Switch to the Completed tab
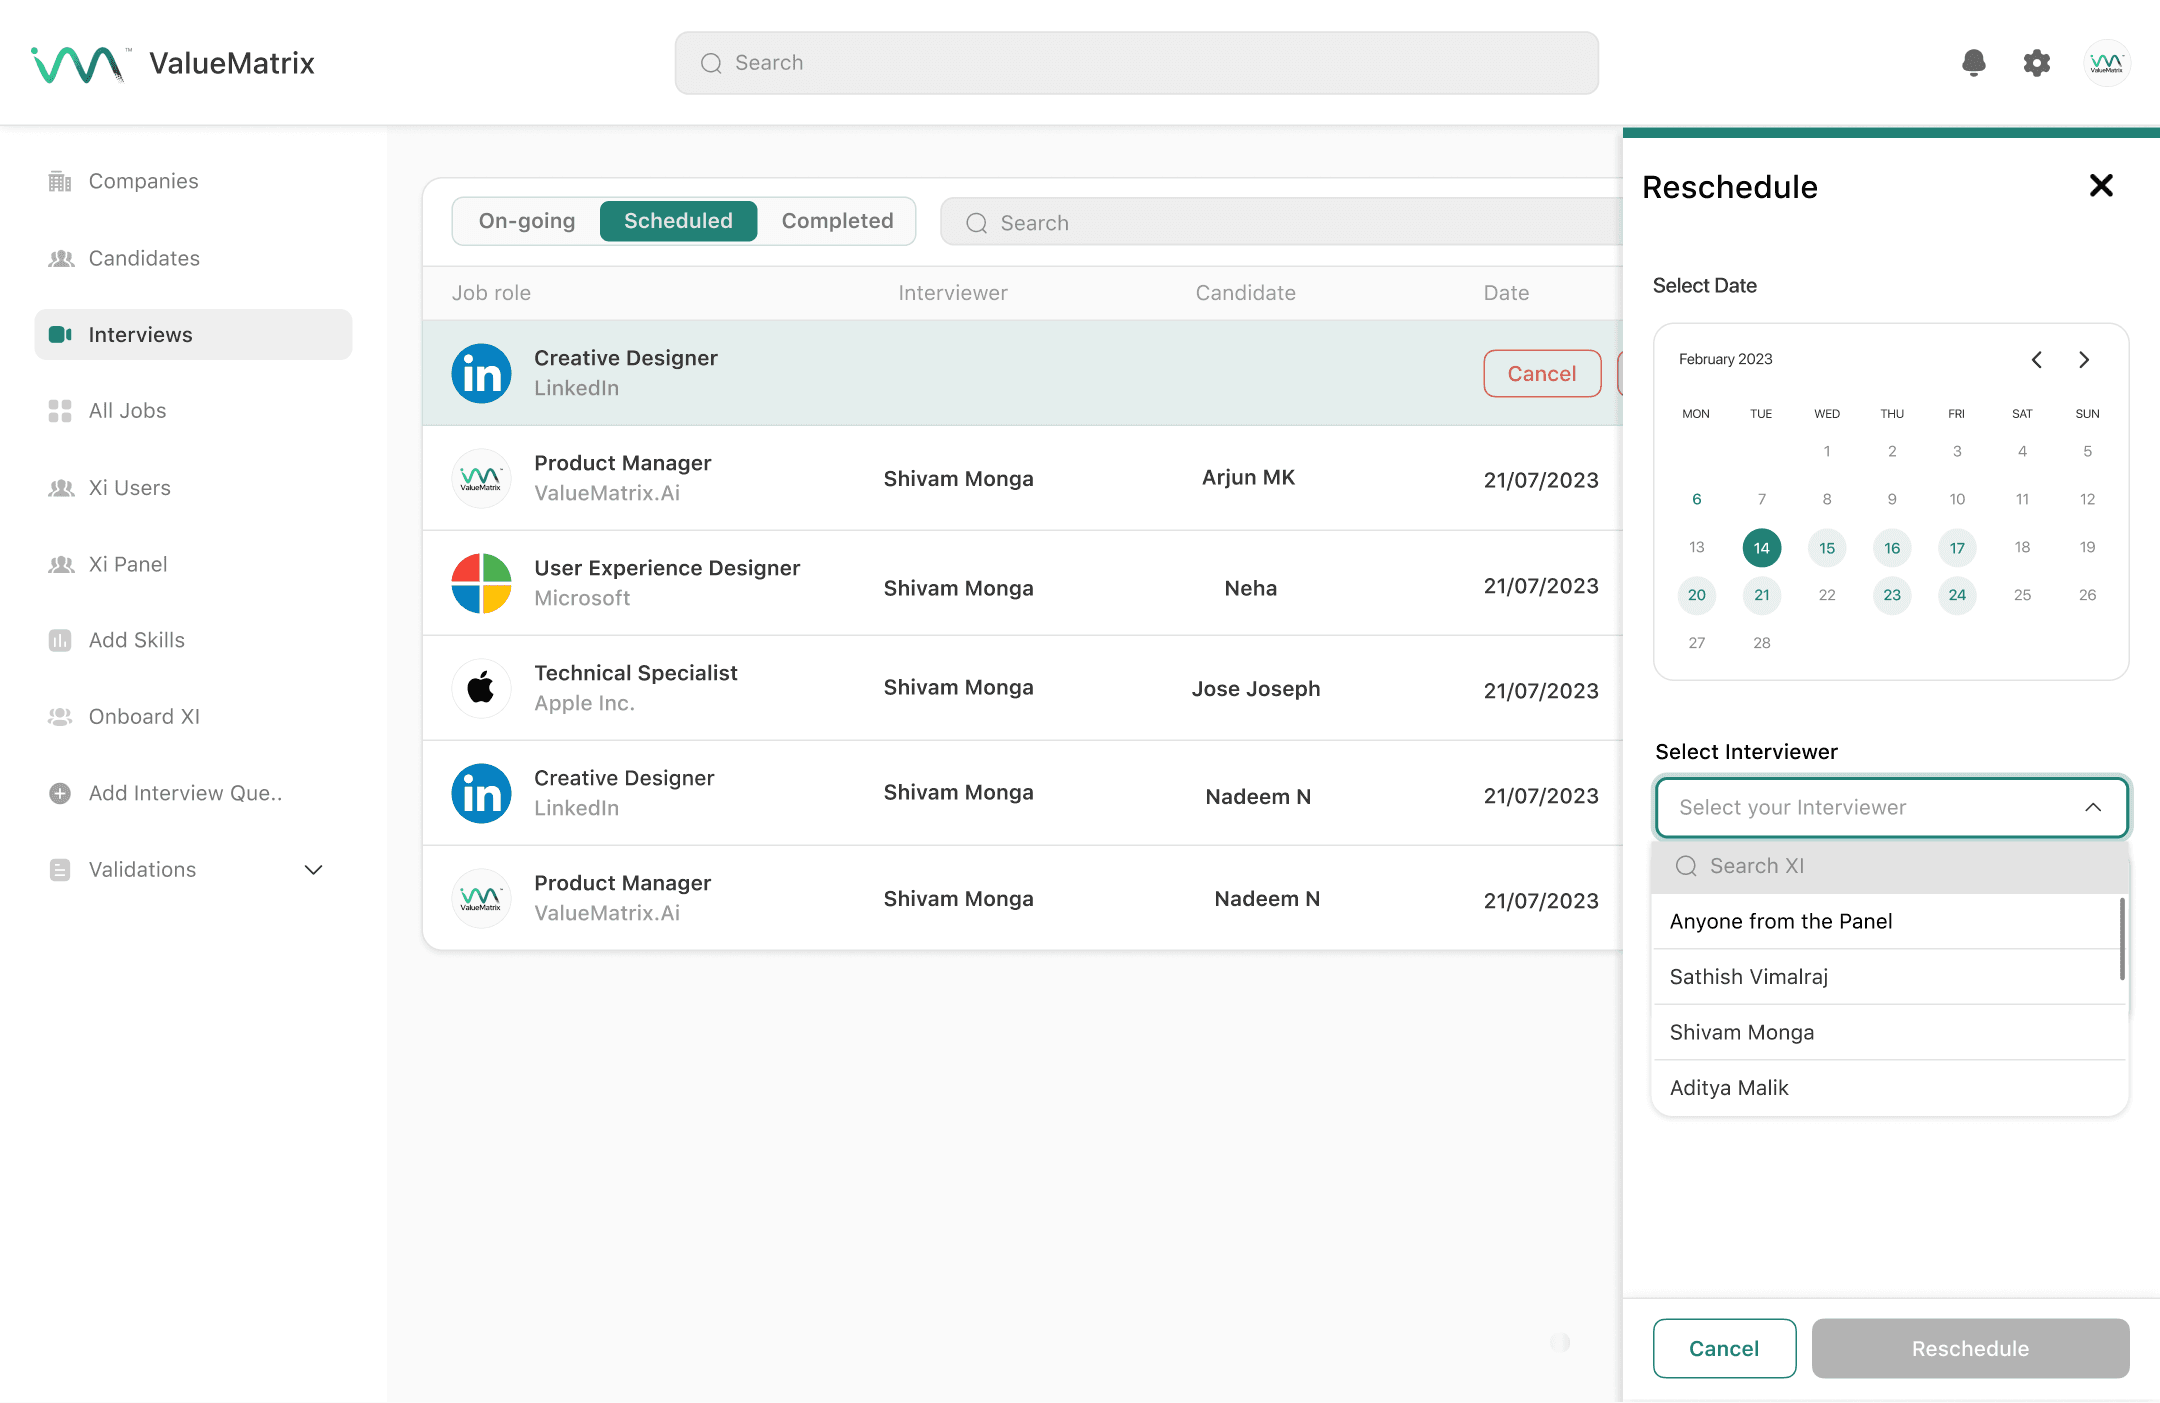Screen dimensions: 2160x1403 click(837, 221)
